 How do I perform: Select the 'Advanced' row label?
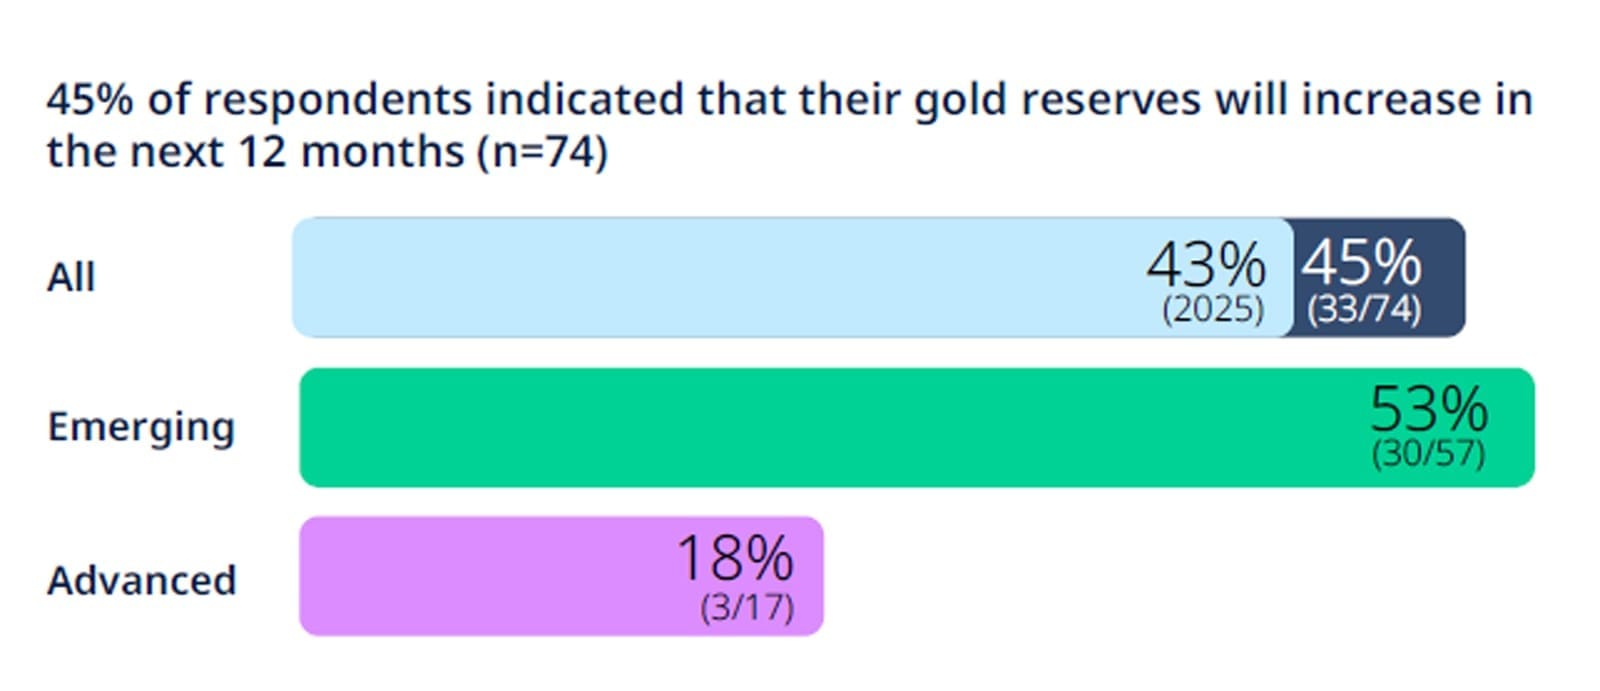pos(142,580)
